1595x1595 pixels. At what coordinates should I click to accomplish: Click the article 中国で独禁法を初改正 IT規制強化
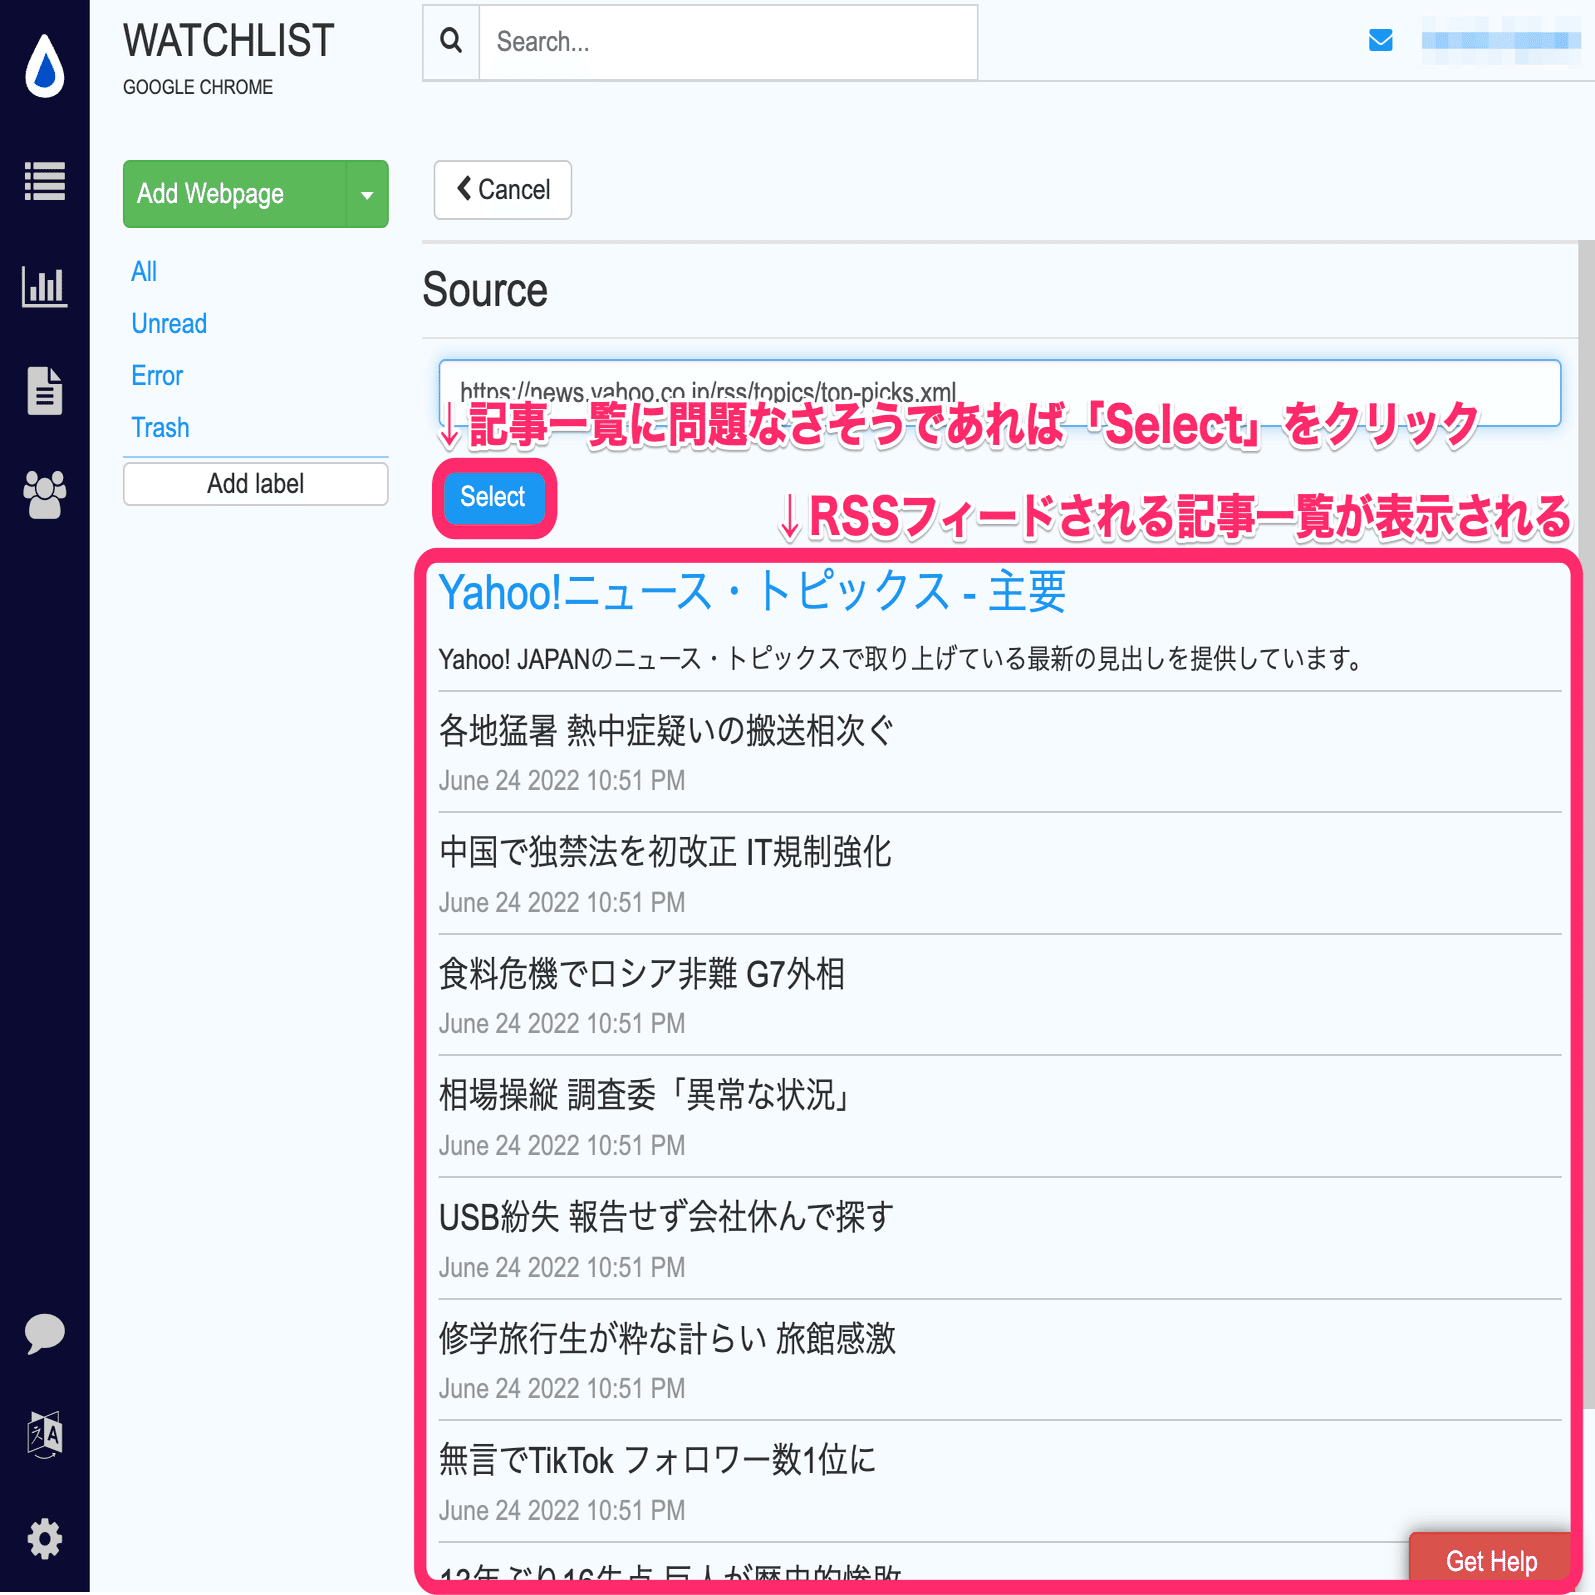tap(665, 852)
